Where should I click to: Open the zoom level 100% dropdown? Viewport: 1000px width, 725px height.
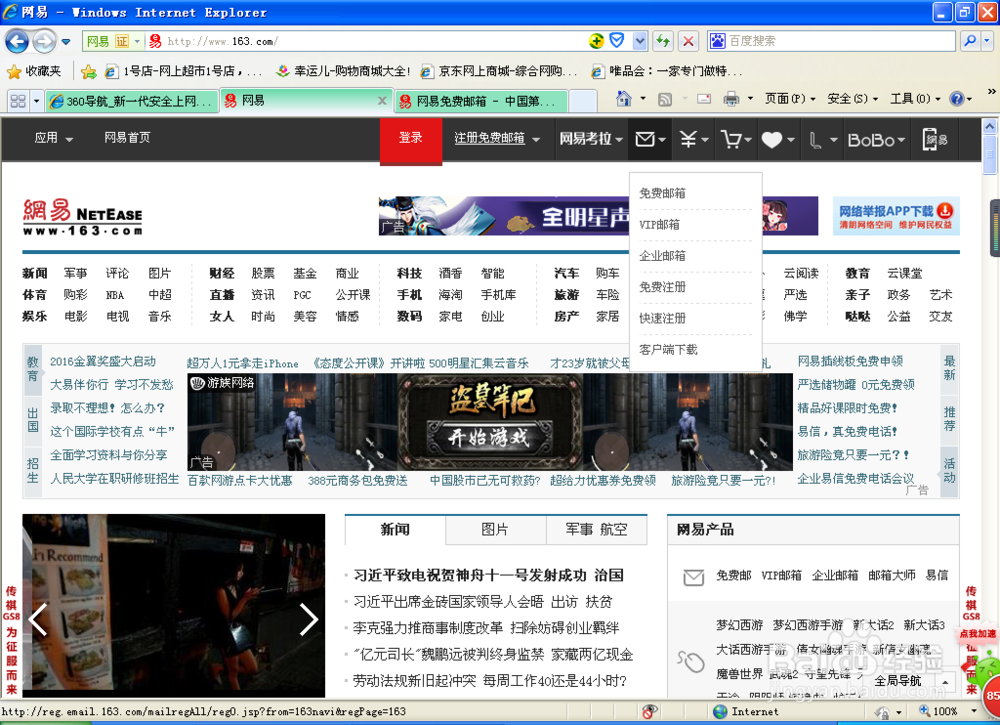(974, 711)
